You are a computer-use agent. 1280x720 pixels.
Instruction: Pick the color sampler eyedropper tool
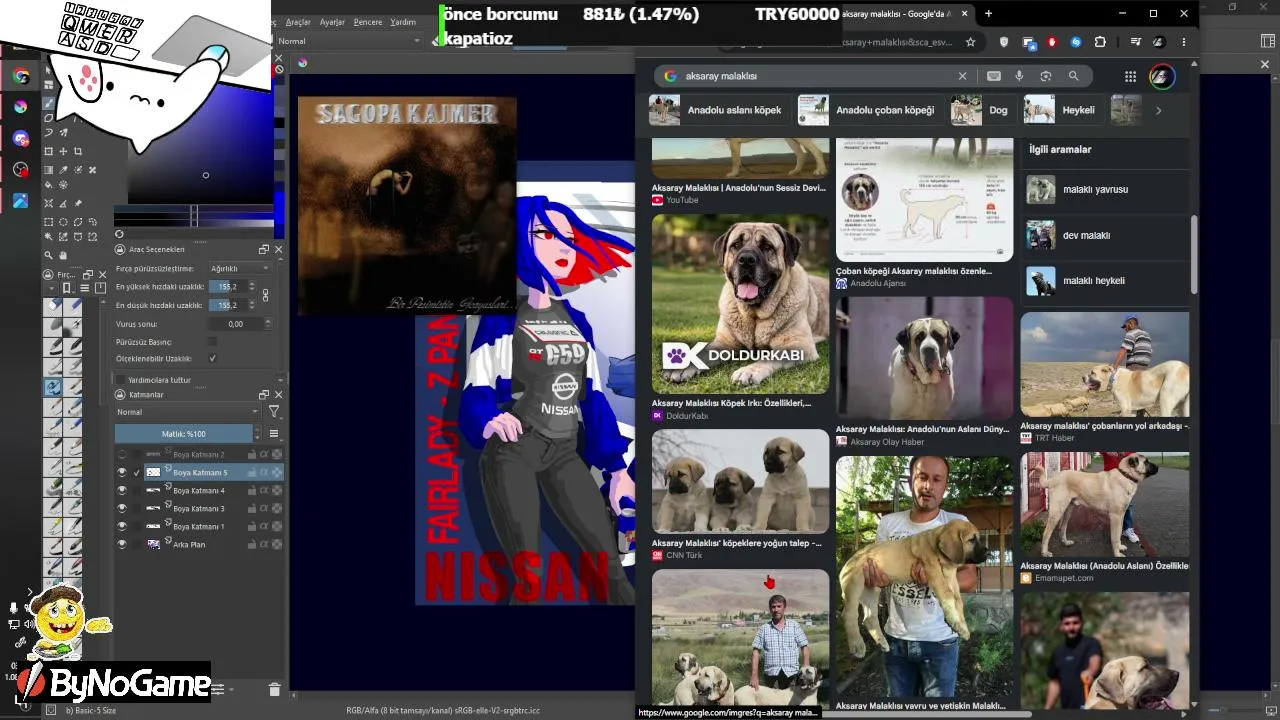[x=63, y=169]
